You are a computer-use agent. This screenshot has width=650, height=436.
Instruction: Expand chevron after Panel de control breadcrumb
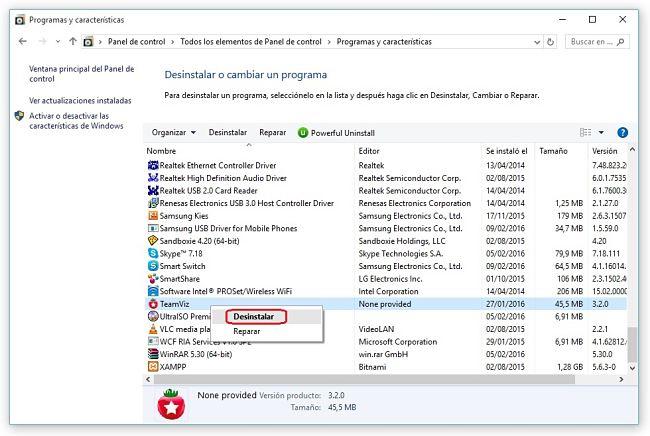(172, 42)
